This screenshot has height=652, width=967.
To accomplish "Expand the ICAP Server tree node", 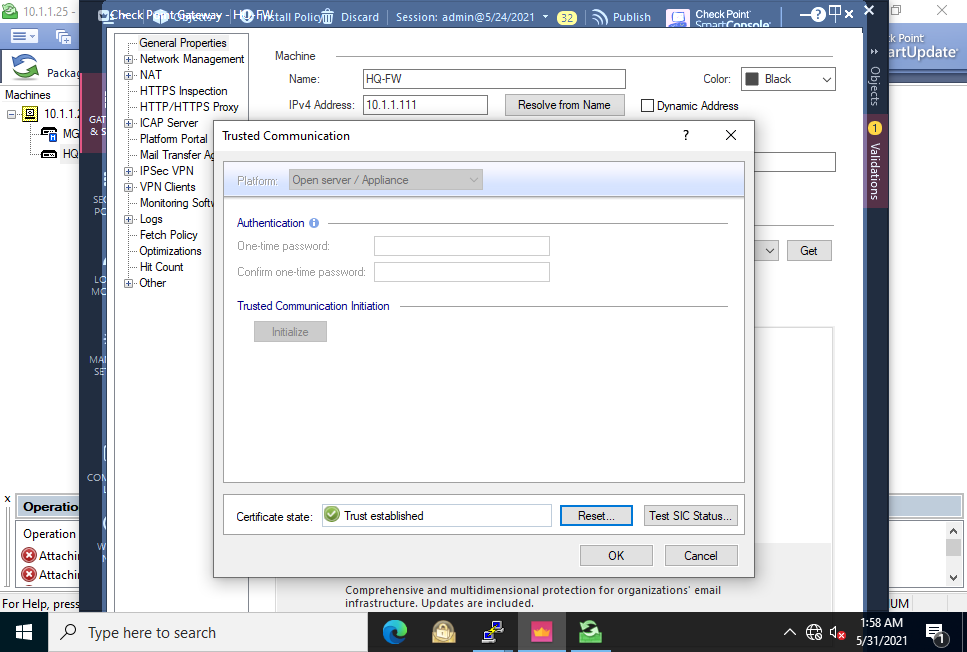I will pyautogui.click(x=128, y=123).
